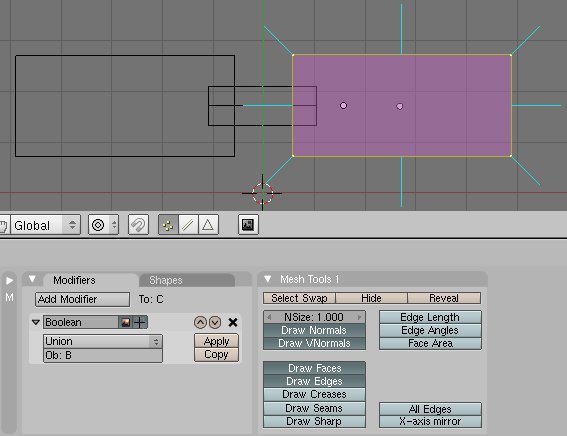This screenshot has height=436, width=567.
Task: Decrease NSize with left arrow
Action: [x=269, y=317]
